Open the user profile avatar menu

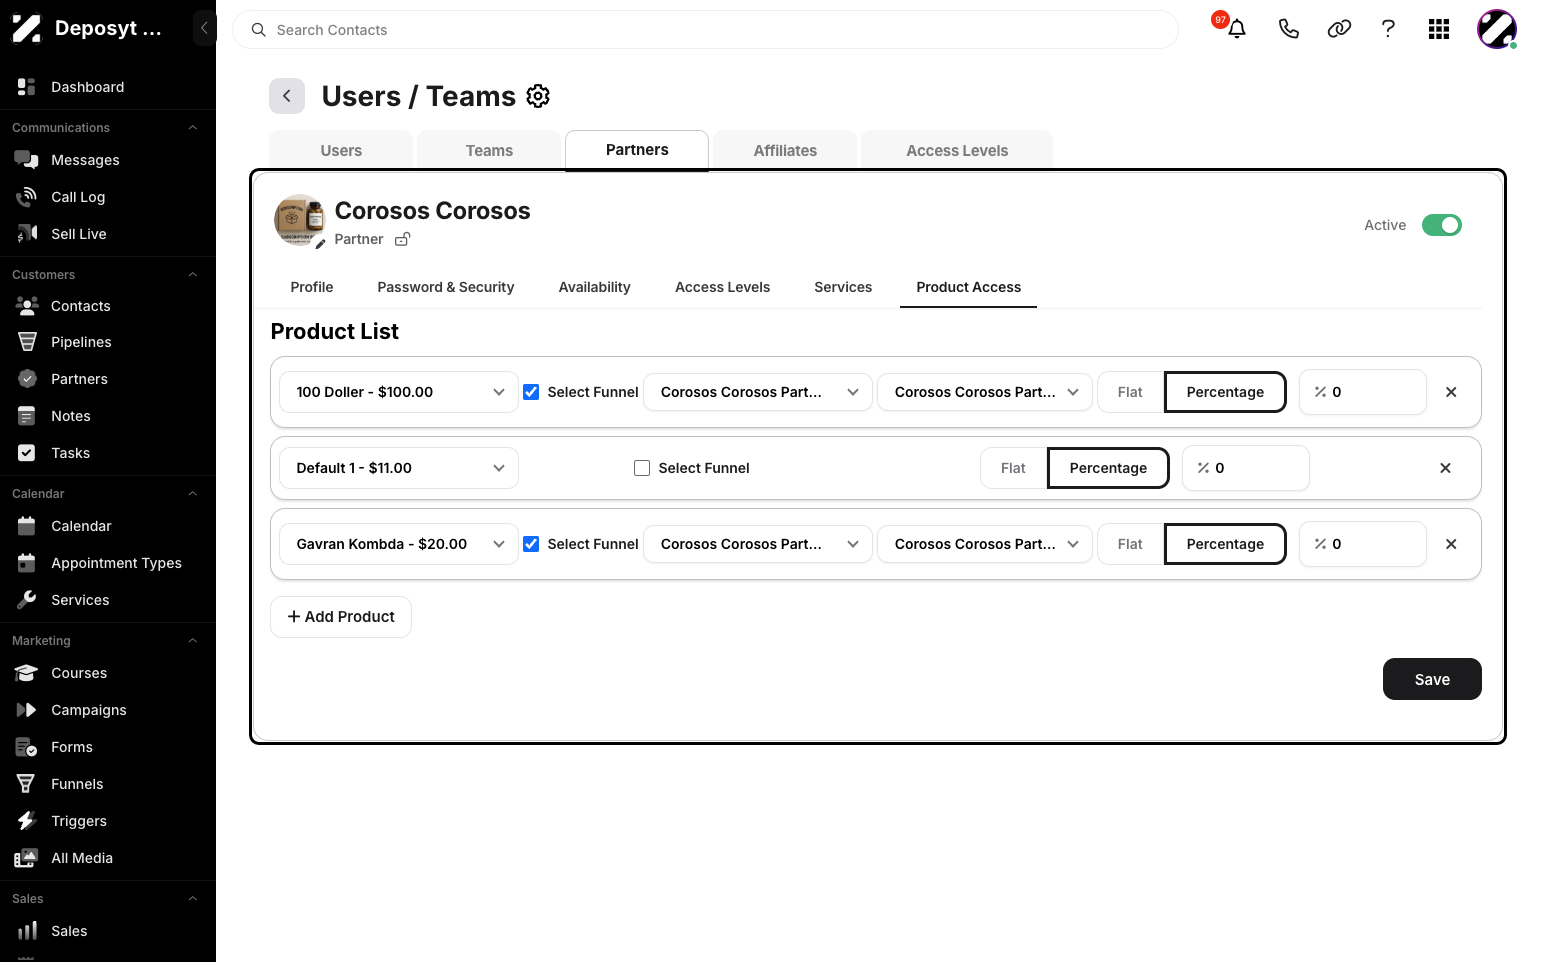tap(1497, 29)
